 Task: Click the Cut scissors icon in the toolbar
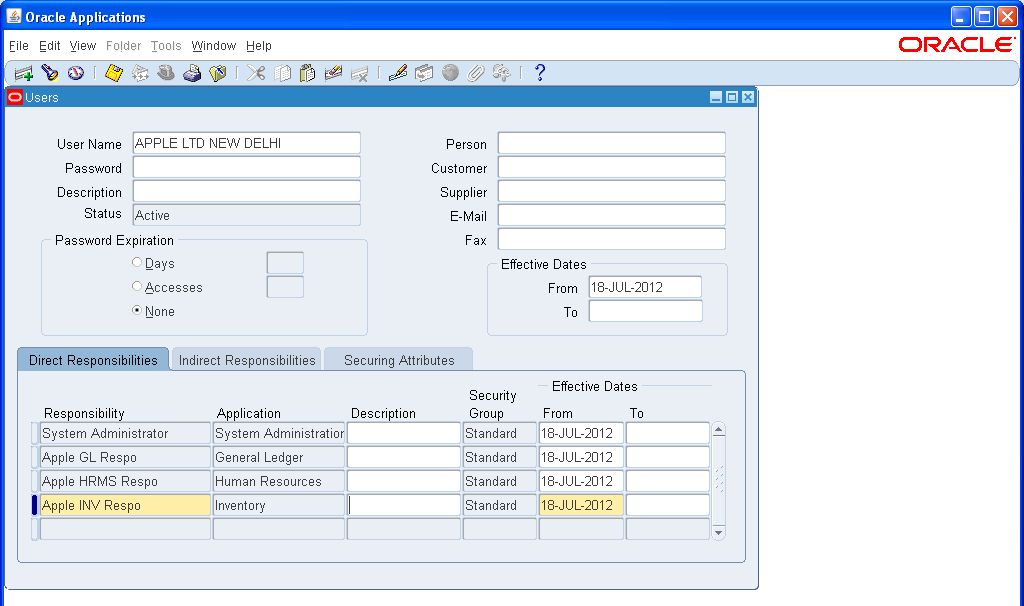pyautogui.click(x=256, y=72)
